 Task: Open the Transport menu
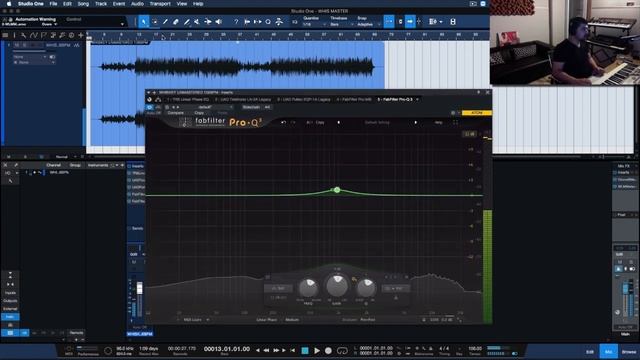pyautogui.click(x=160, y=4)
